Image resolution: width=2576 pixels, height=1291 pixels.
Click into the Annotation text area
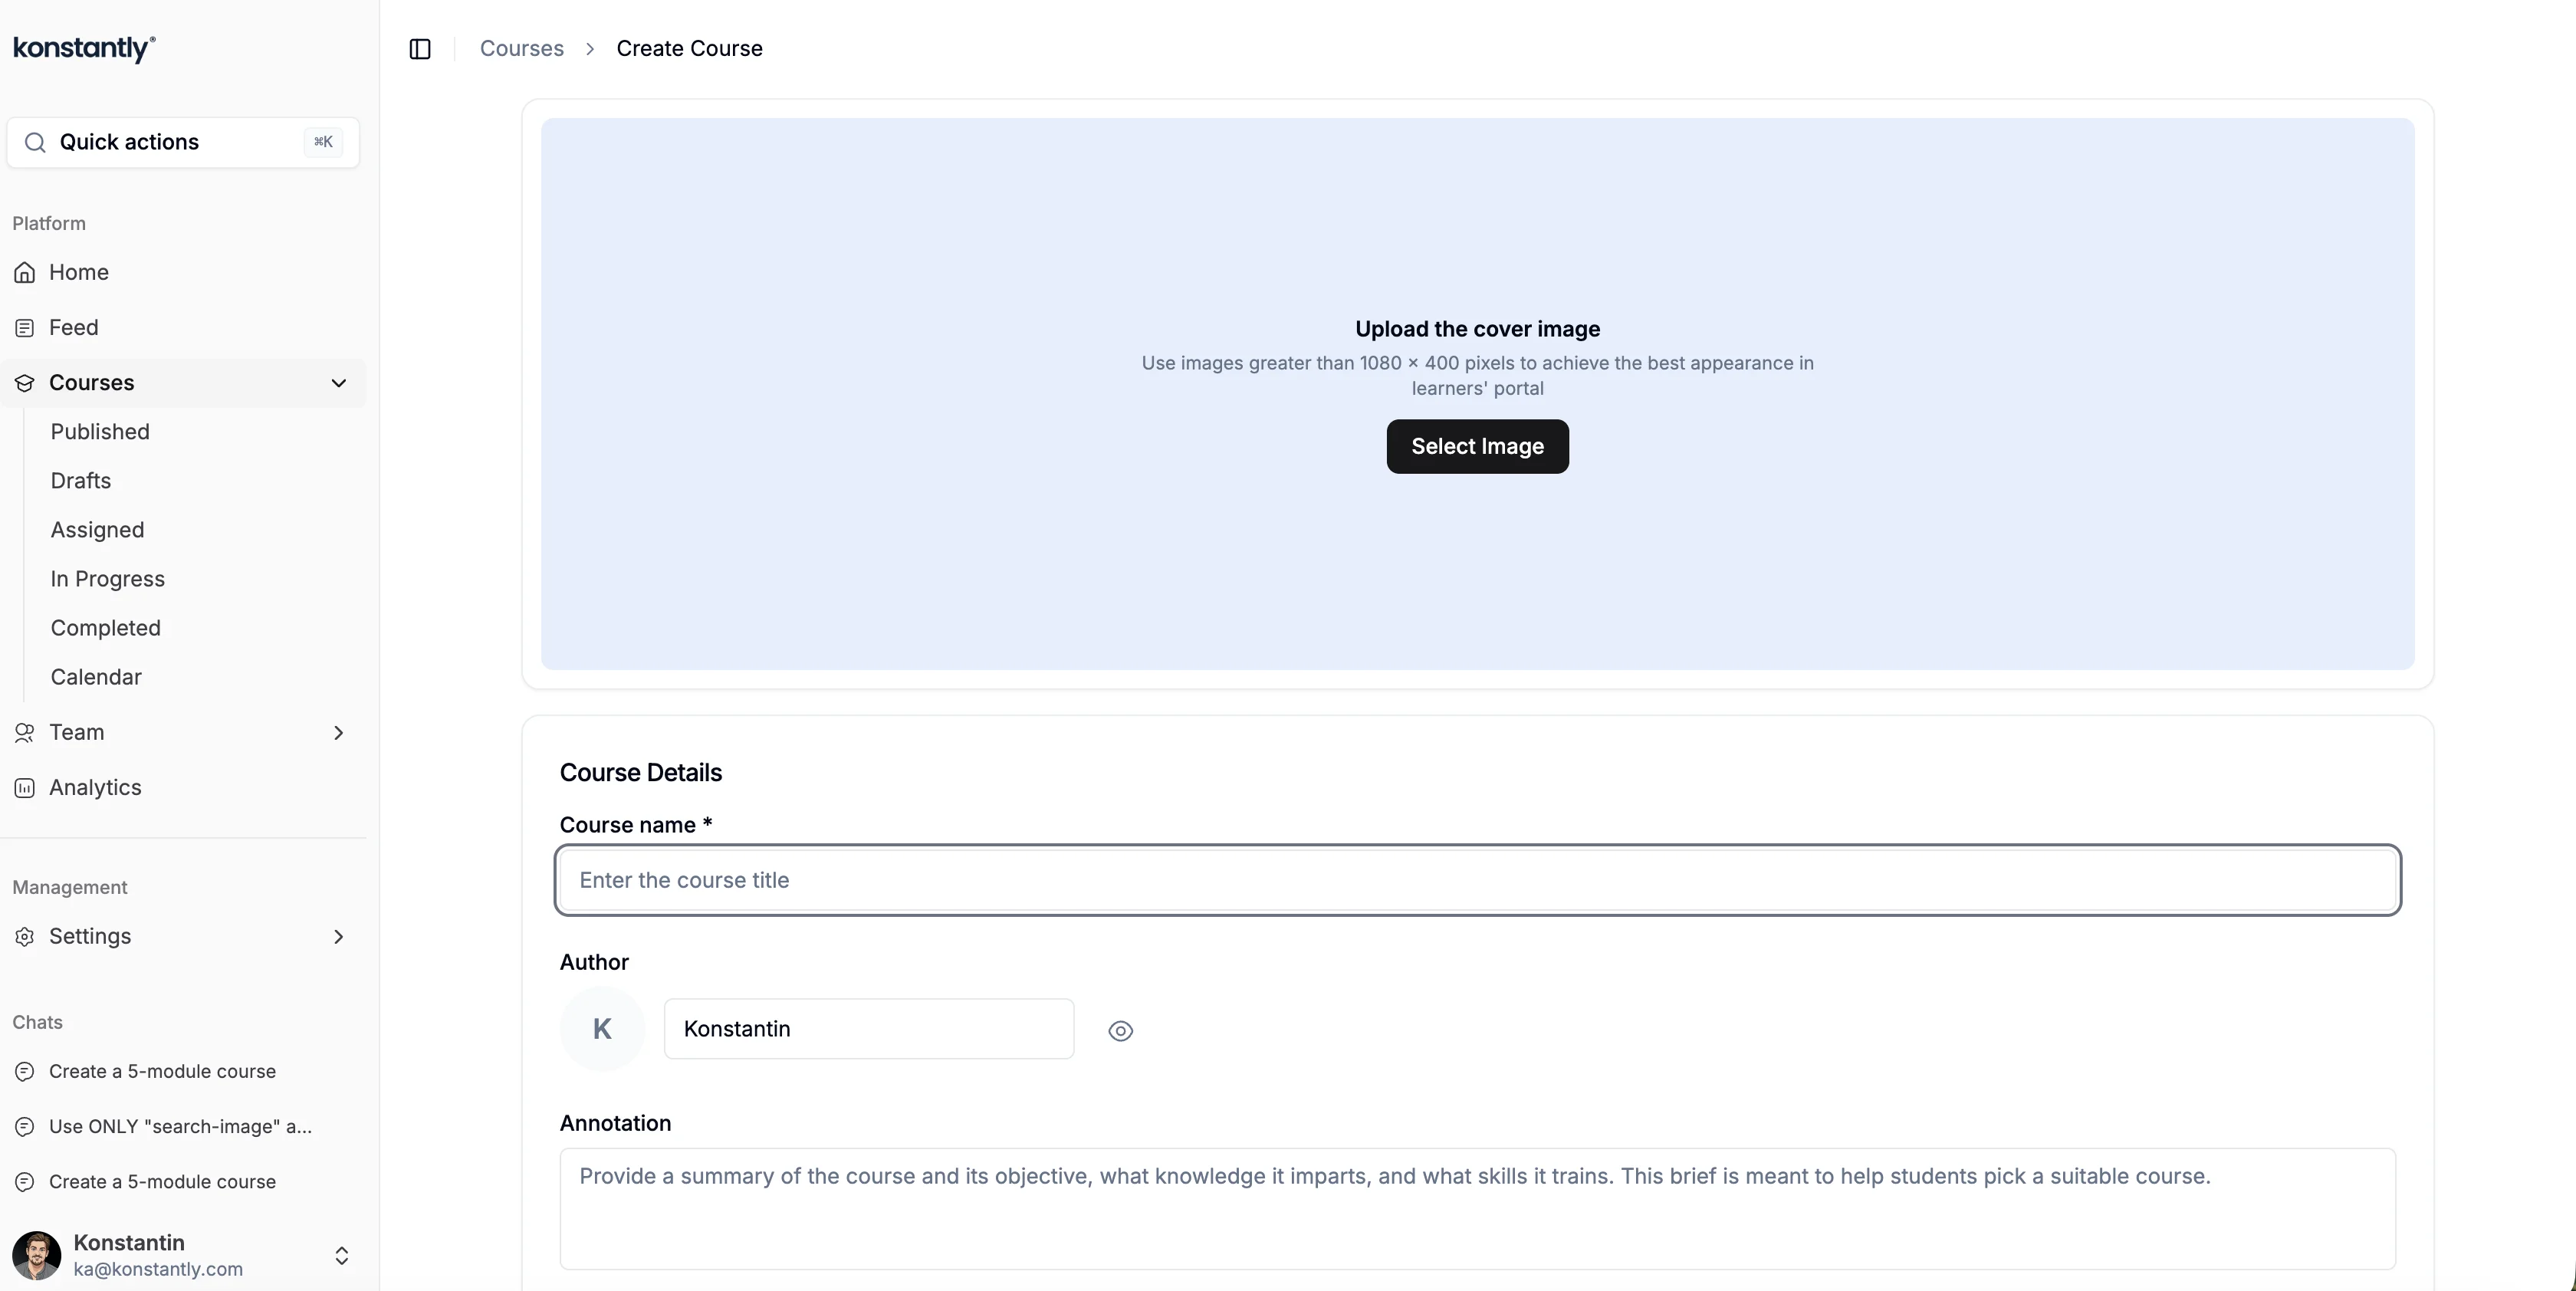point(1477,1208)
